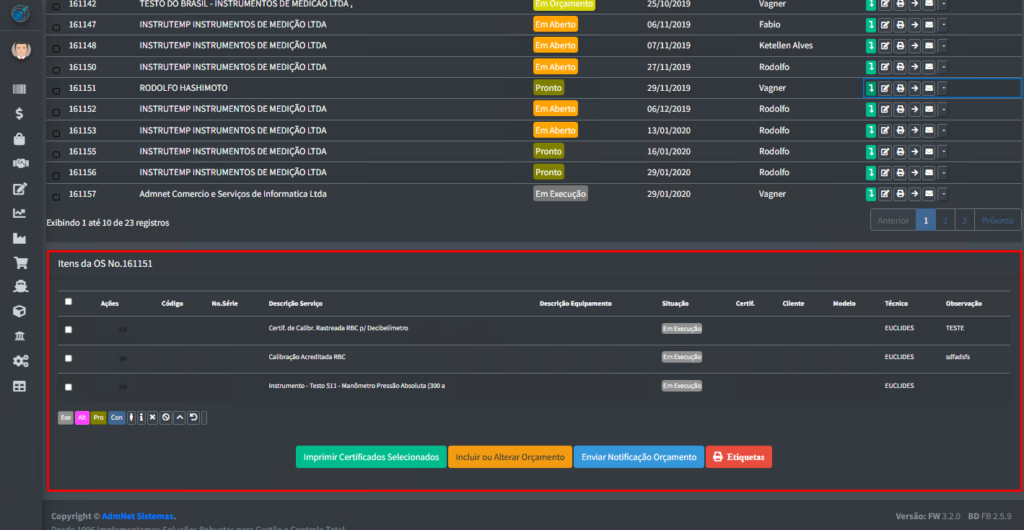This screenshot has height=530, width=1024.
Task: Click envelope icon for order 161157
Action: [x=928, y=194]
